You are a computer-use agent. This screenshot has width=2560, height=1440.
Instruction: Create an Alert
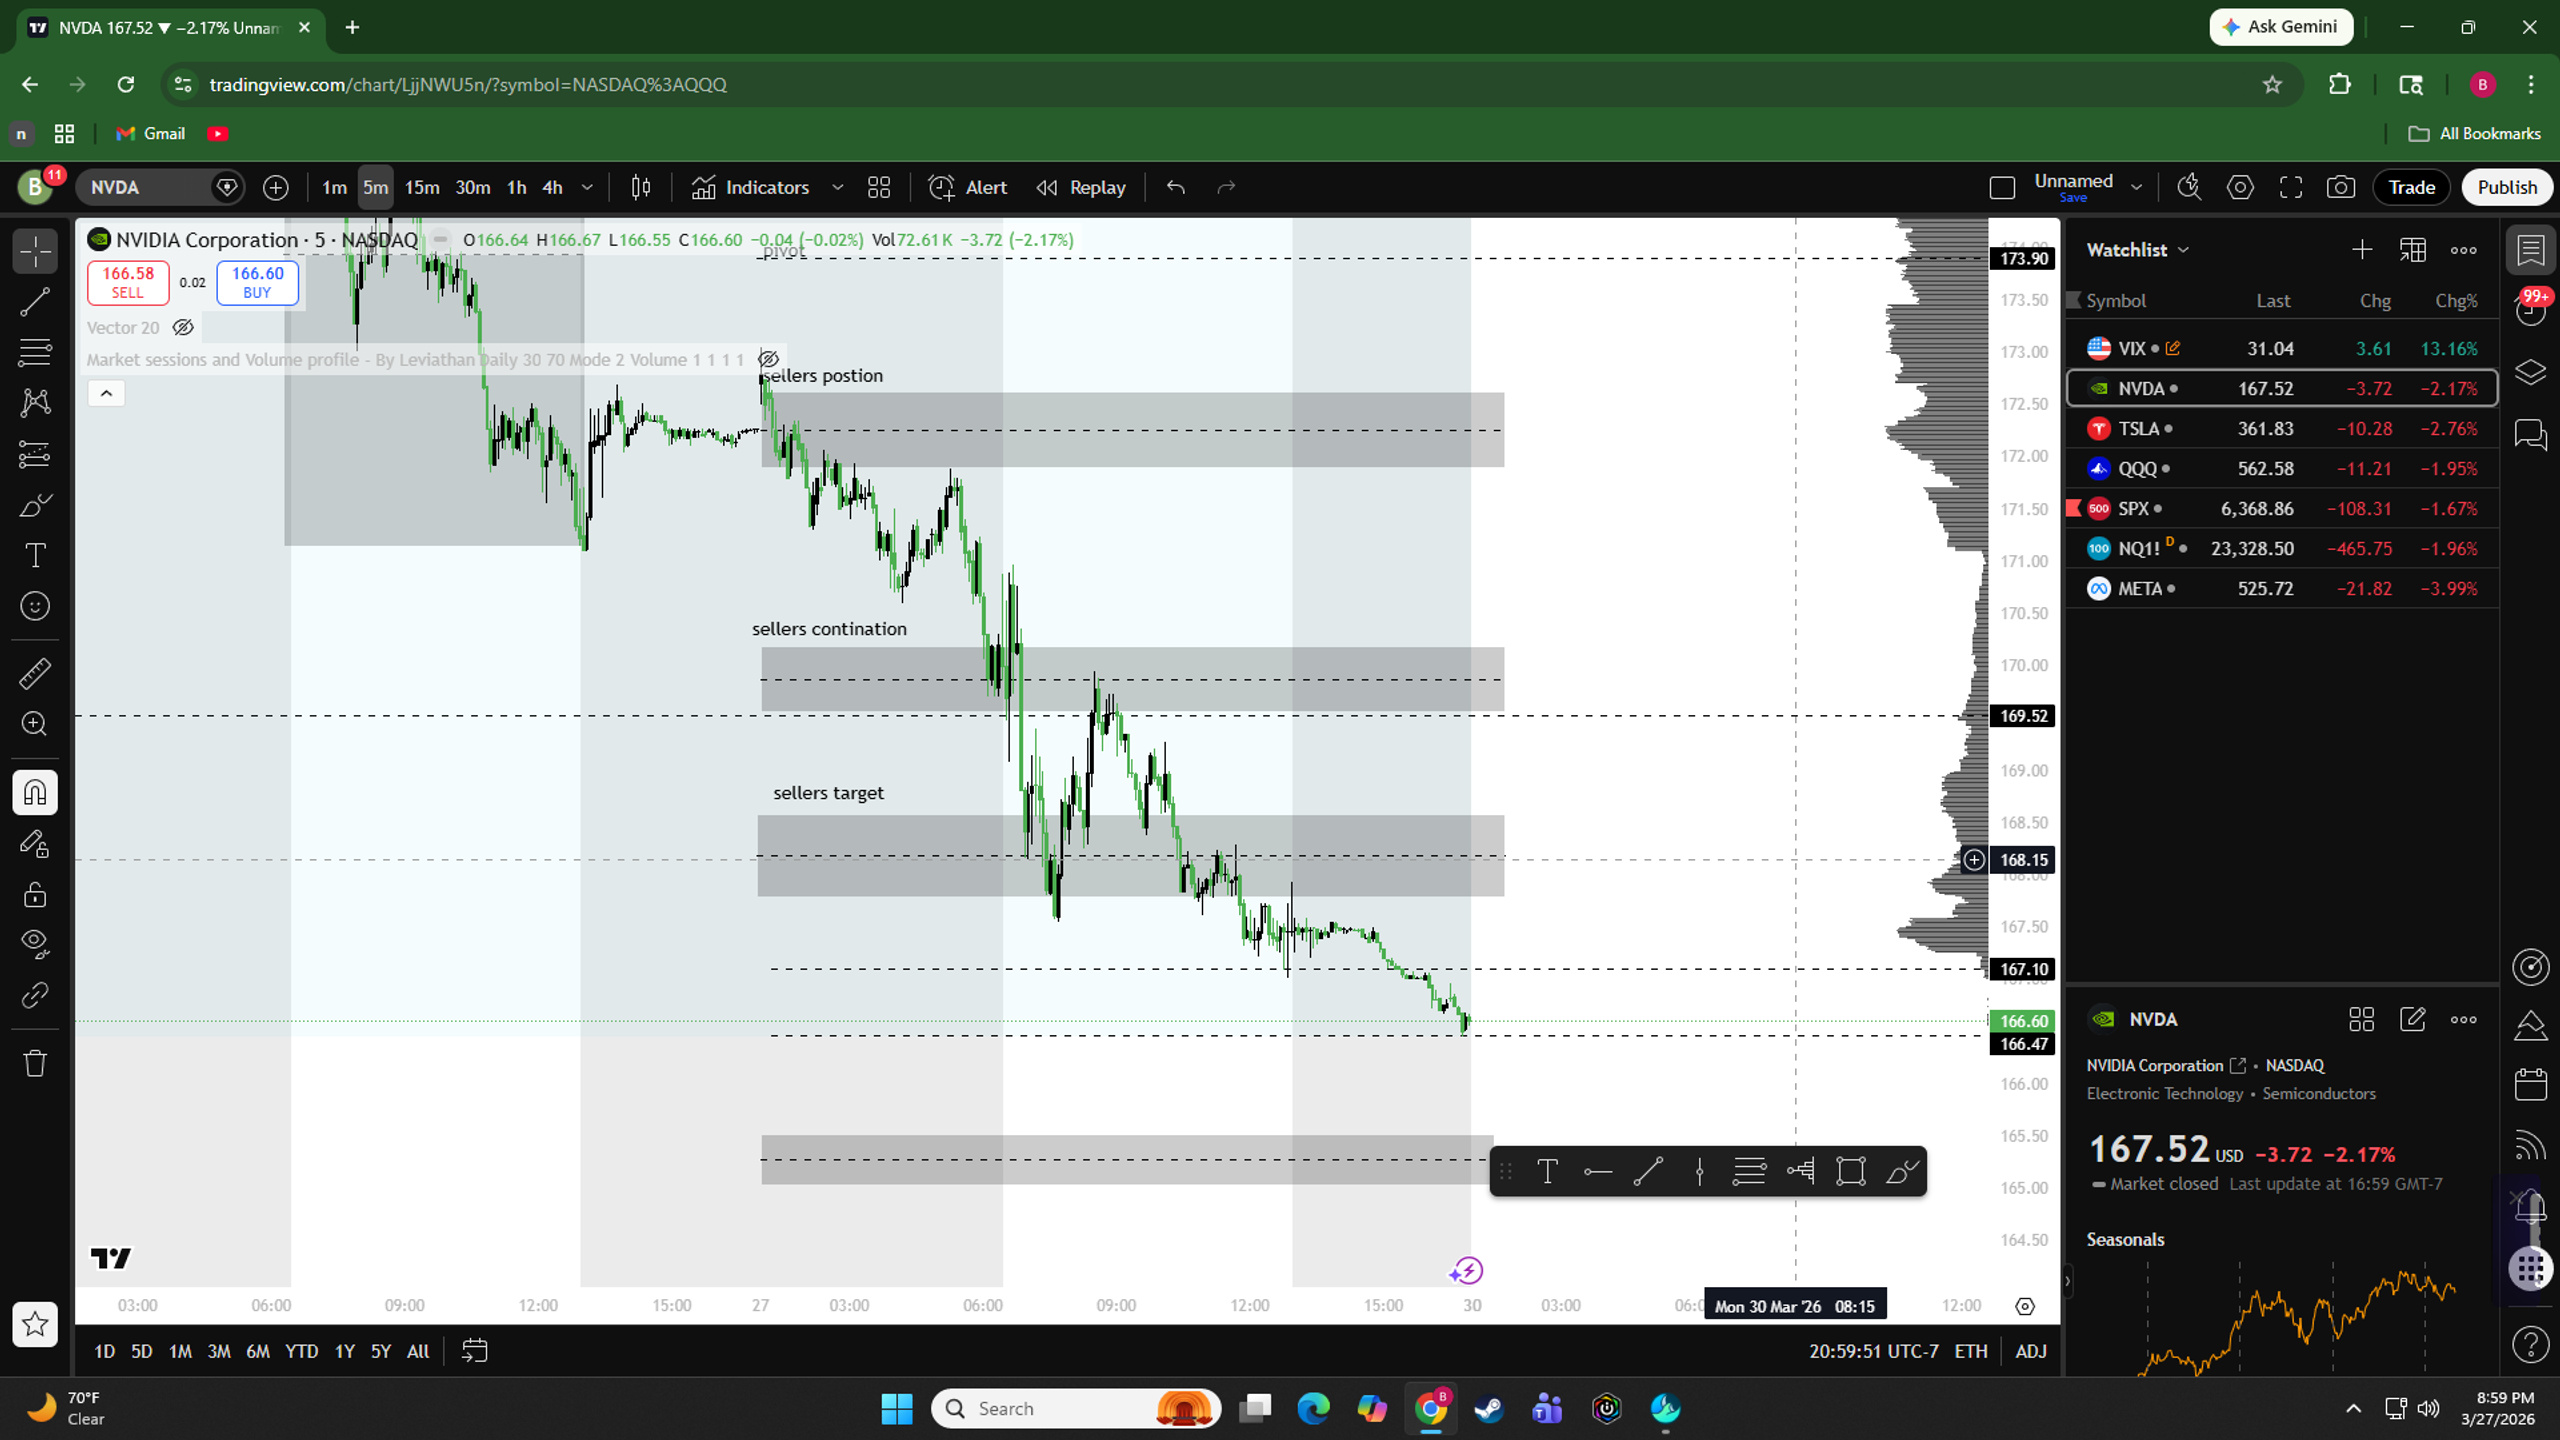[968, 187]
